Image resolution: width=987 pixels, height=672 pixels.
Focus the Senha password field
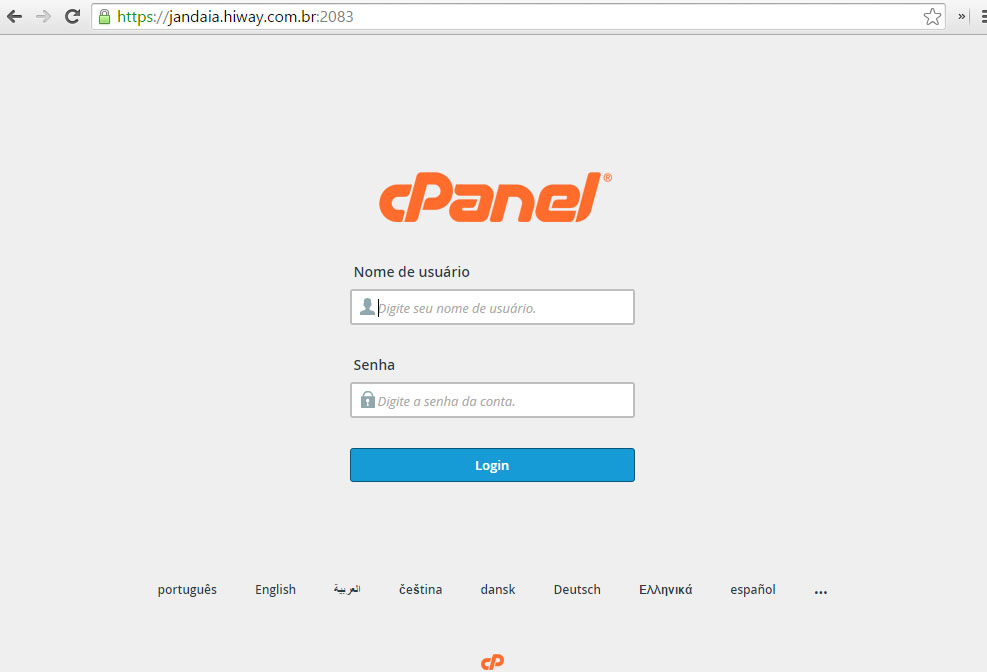coord(492,400)
